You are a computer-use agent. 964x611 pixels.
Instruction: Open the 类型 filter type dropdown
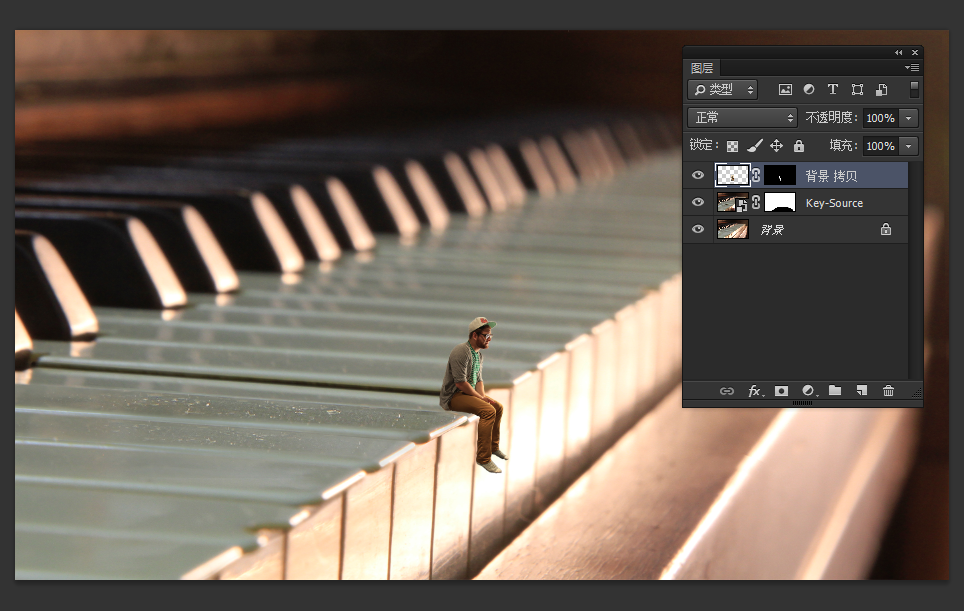723,90
